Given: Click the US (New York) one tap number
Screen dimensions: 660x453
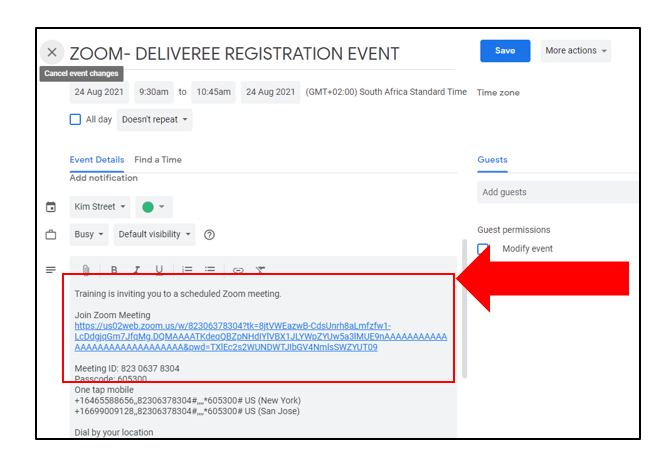Looking at the screenshot, I should click(188, 400).
